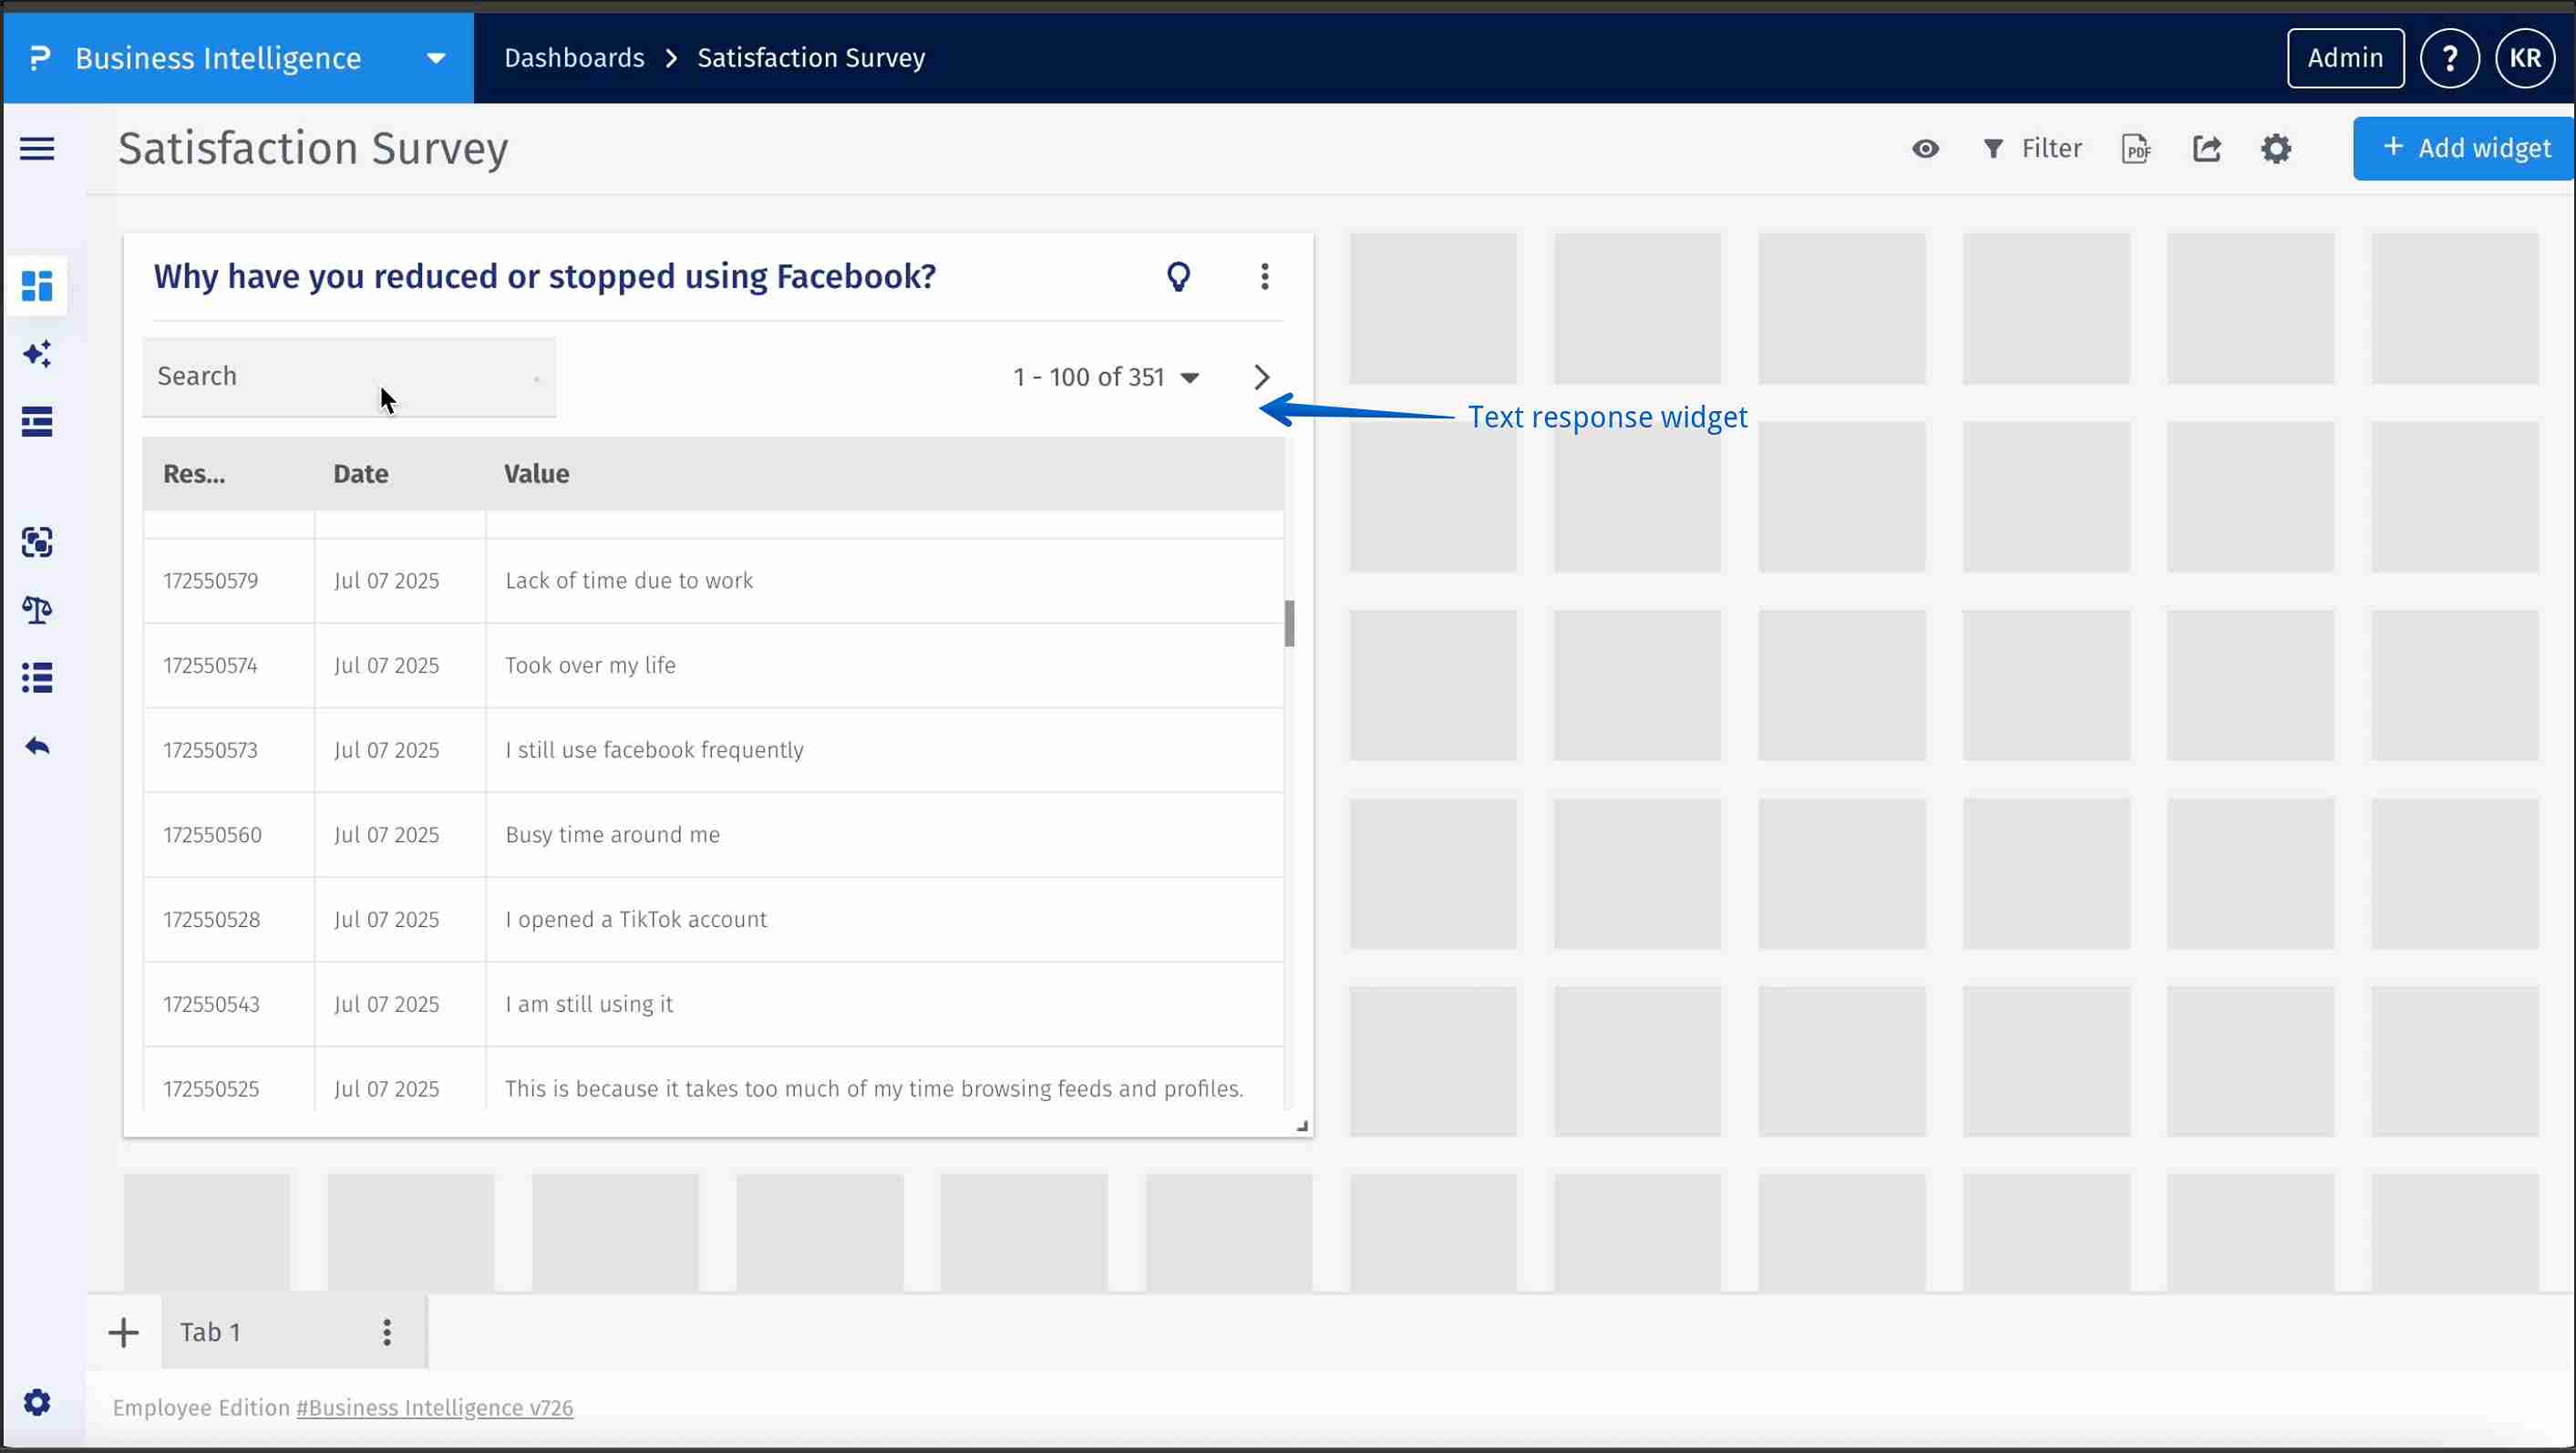Export the dashboard as PDF
This screenshot has height=1453, width=2576.
coord(2136,148)
